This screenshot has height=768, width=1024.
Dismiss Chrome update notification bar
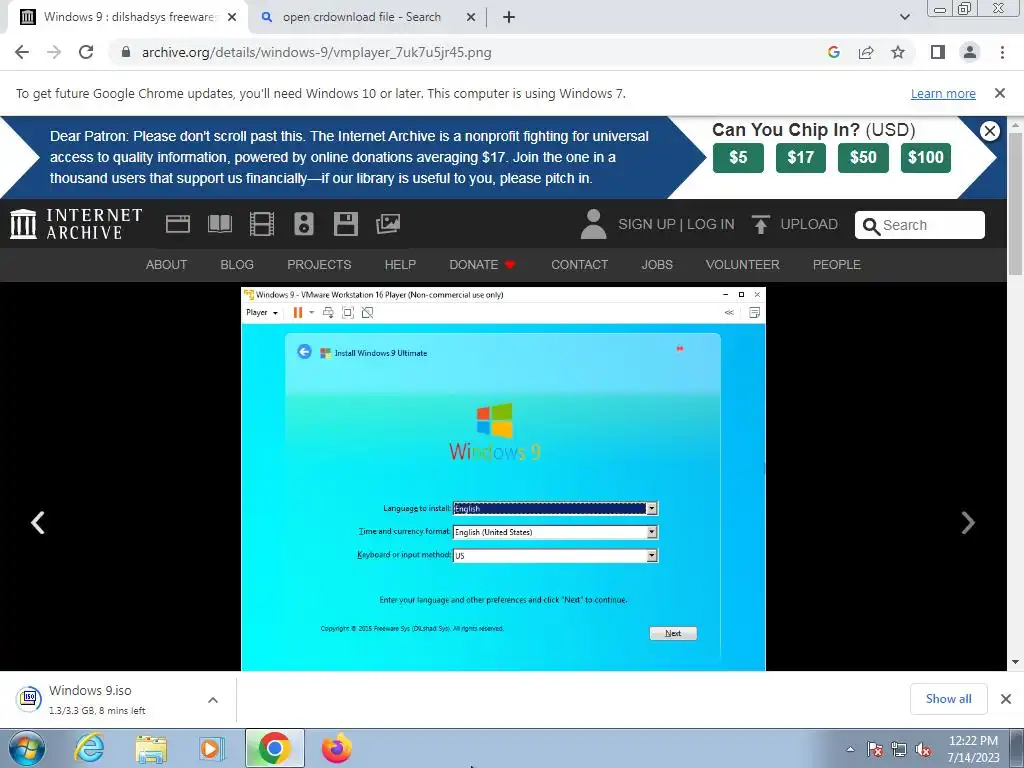click(999, 93)
